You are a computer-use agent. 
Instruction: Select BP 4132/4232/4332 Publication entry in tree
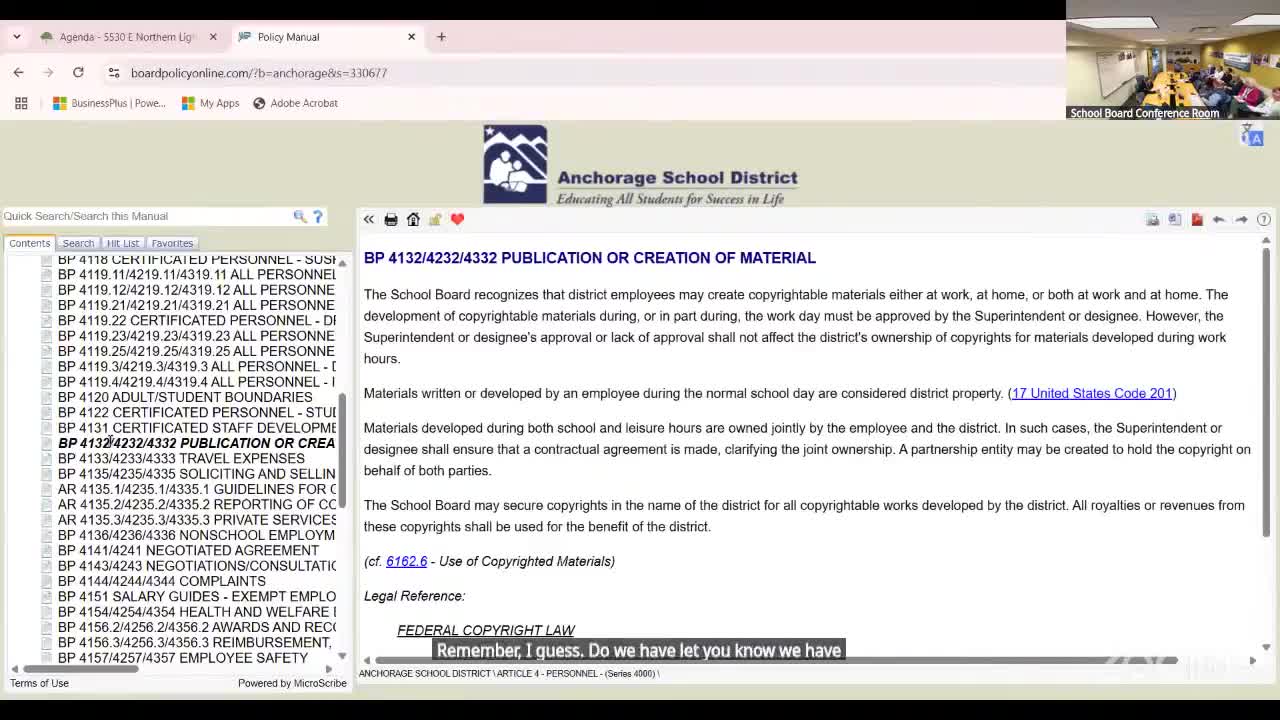tap(197, 443)
